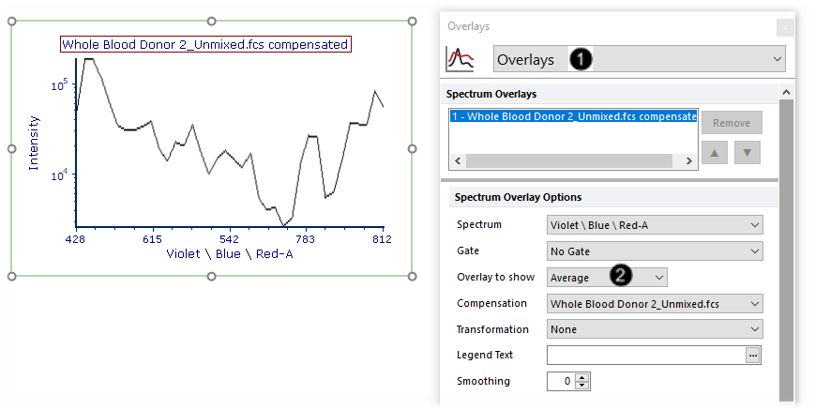Move selected overlay up with arrow button
This screenshot has height=410, width=815.
(715, 152)
